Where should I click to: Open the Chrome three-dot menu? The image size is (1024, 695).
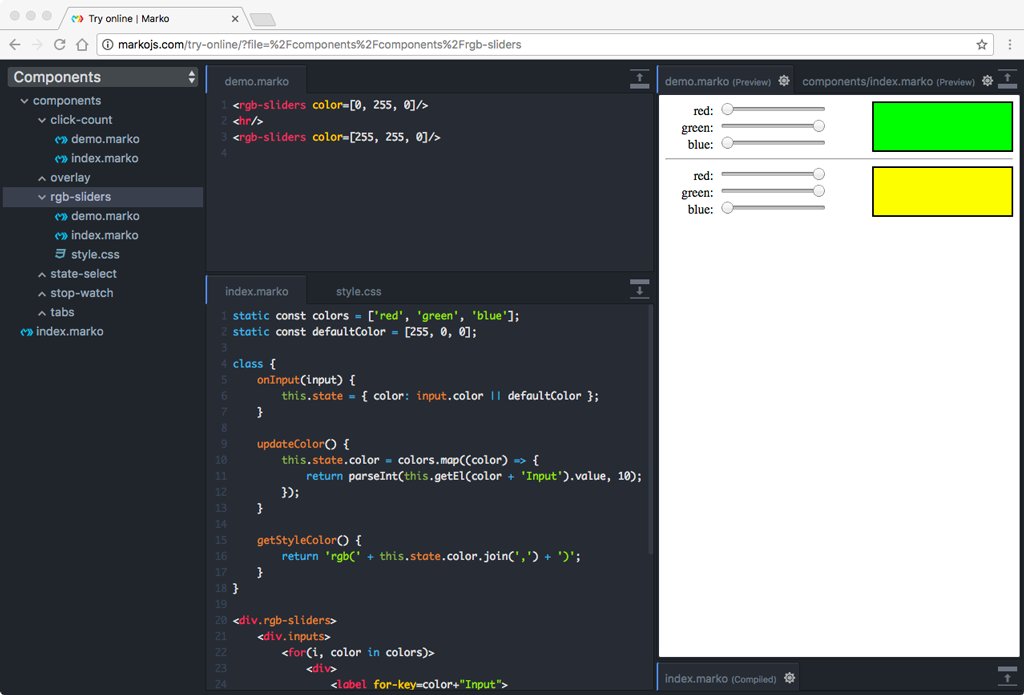(x=1010, y=44)
